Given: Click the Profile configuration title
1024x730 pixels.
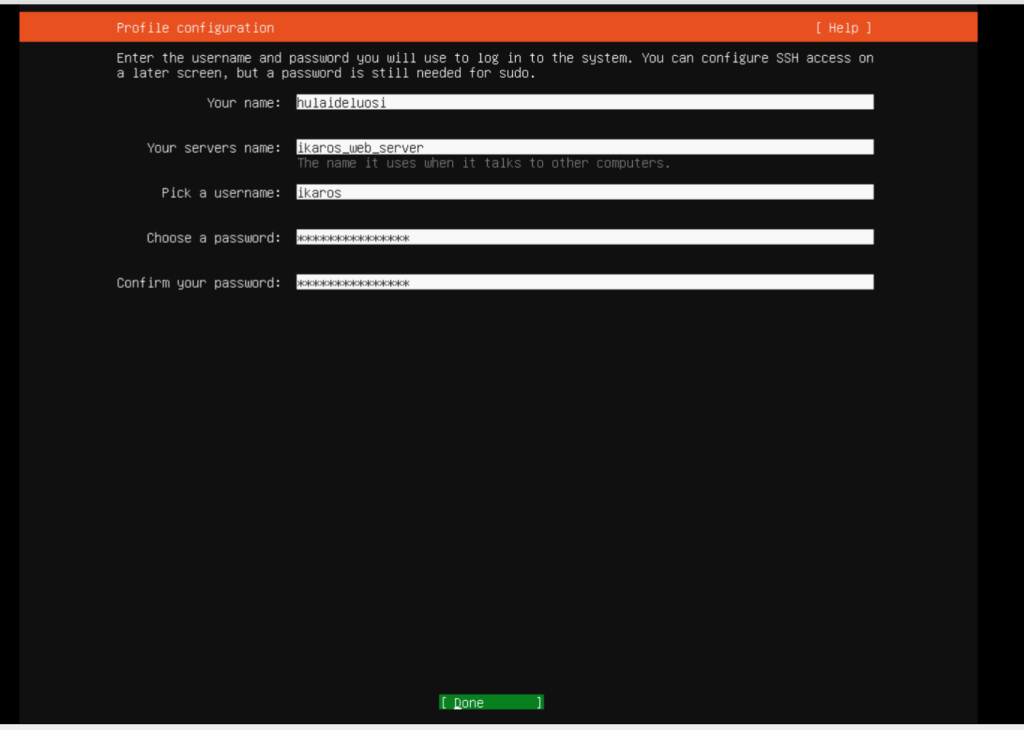Looking at the screenshot, I should point(195,28).
